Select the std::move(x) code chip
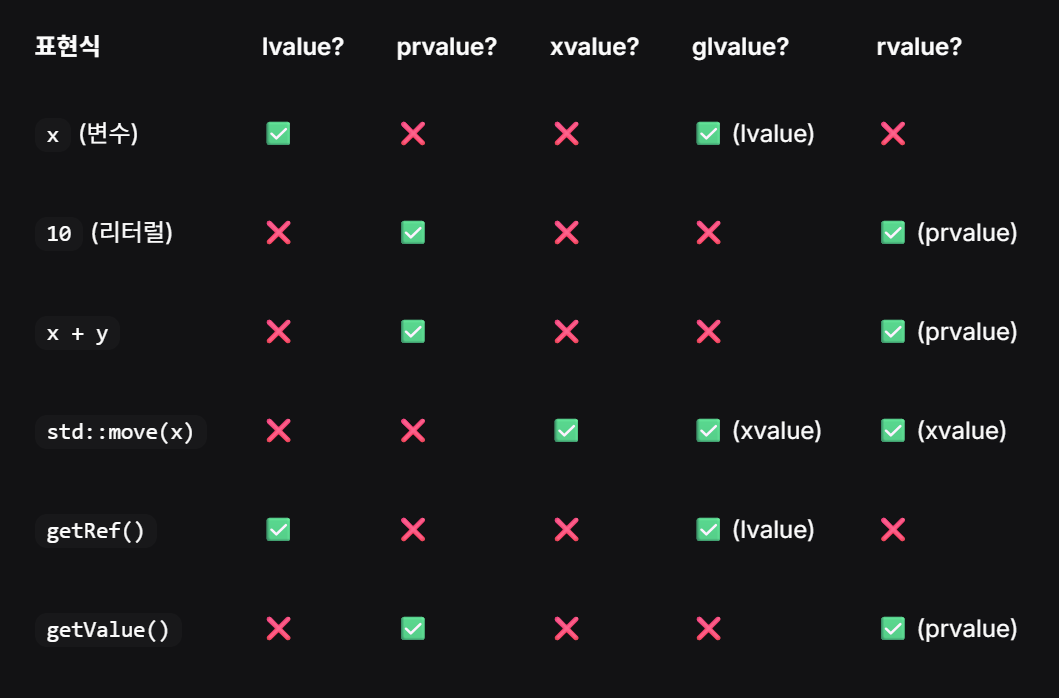1059x698 pixels. 120,432
